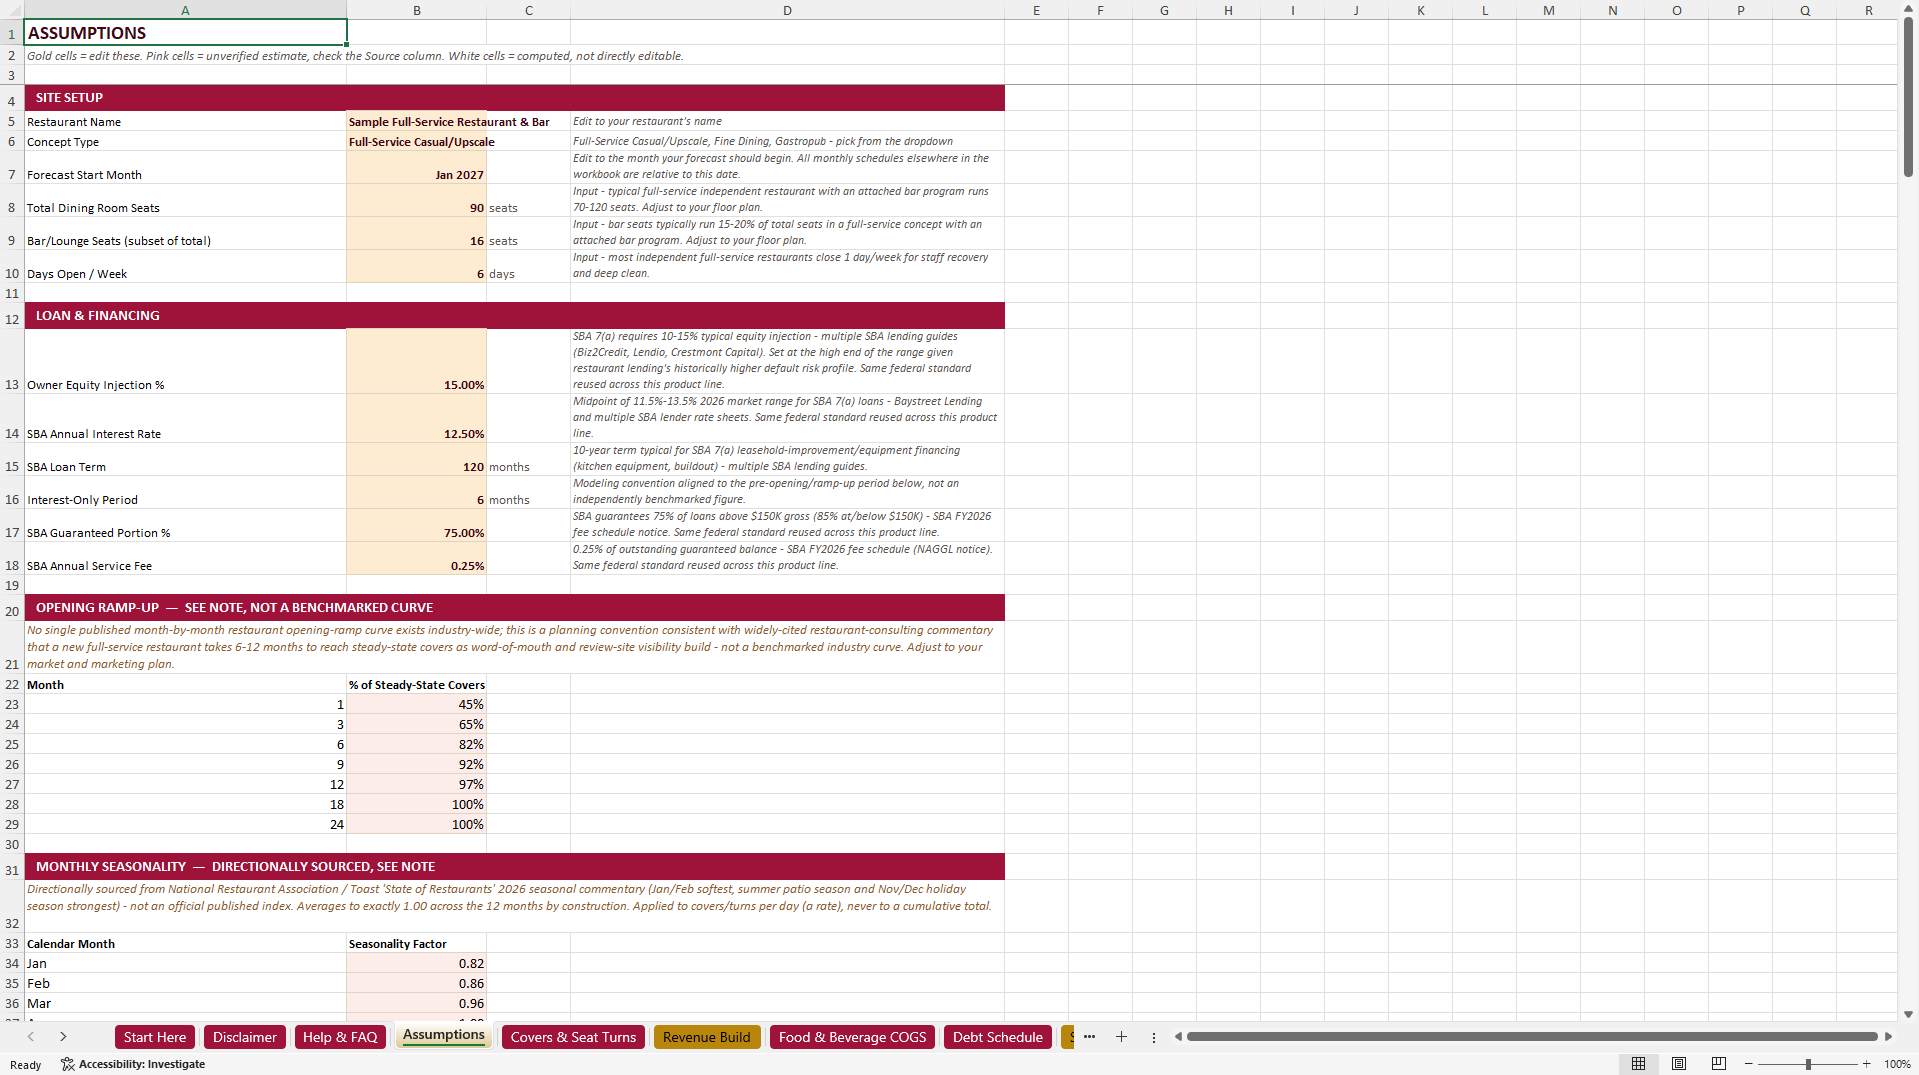
Task: Click the zoom out minus button
Action: pos(1749,1064)
